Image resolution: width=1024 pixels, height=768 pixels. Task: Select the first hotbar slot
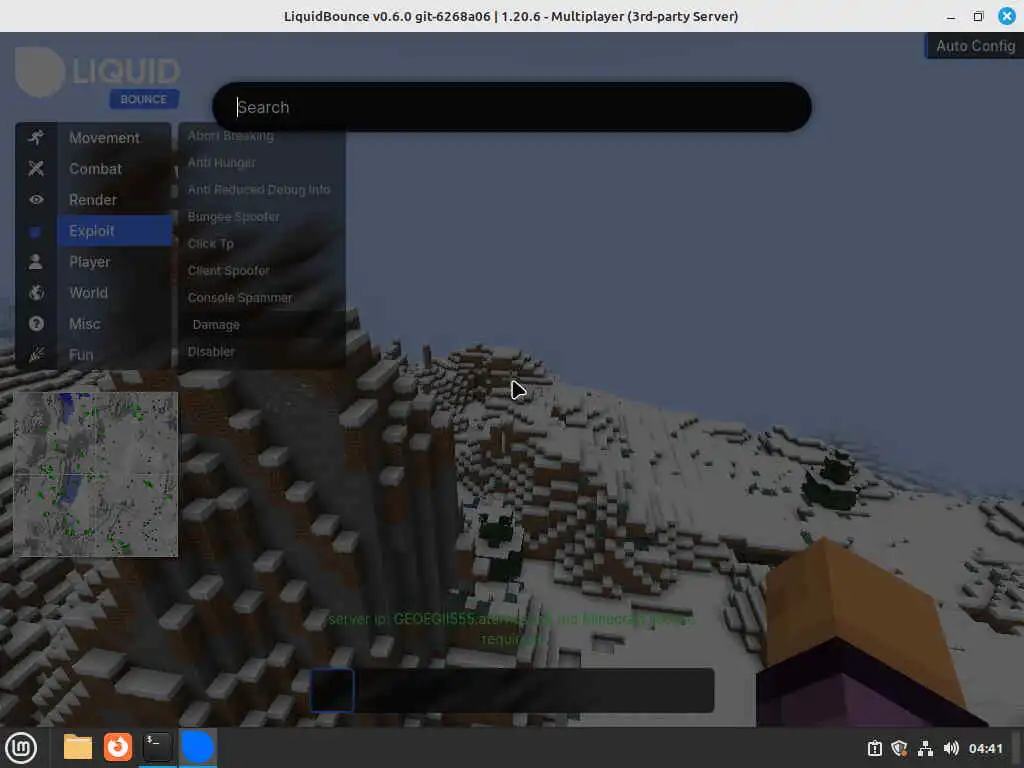point(332,690)
